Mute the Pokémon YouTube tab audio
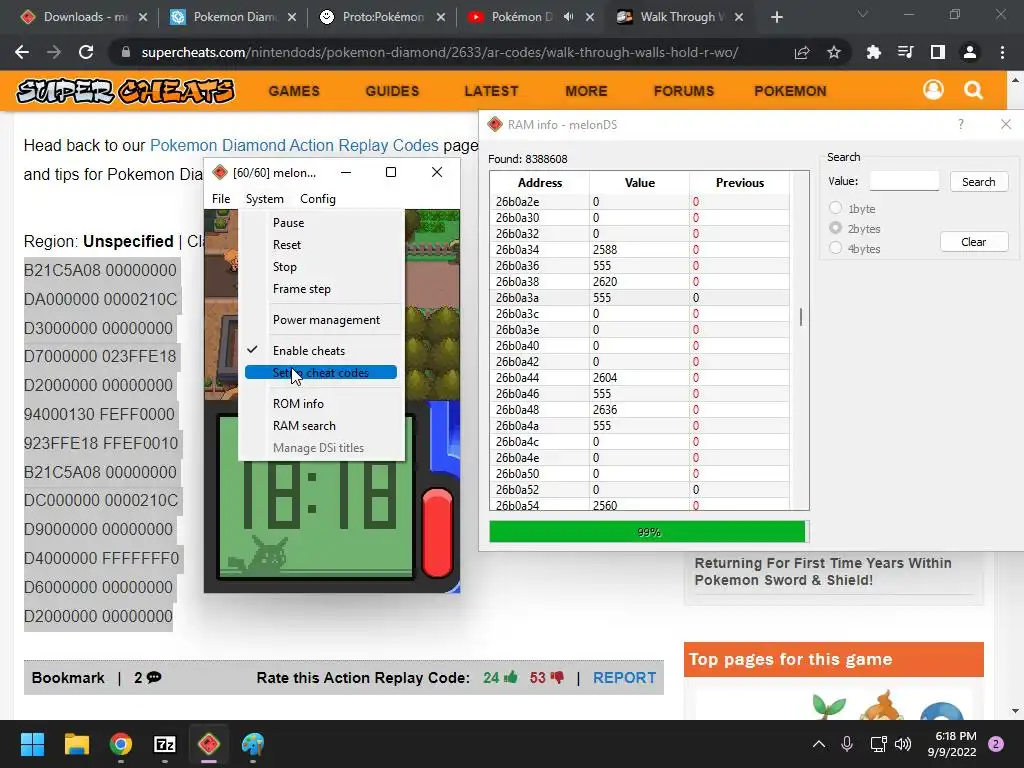1024x768 pixels. tap(568, 17)
